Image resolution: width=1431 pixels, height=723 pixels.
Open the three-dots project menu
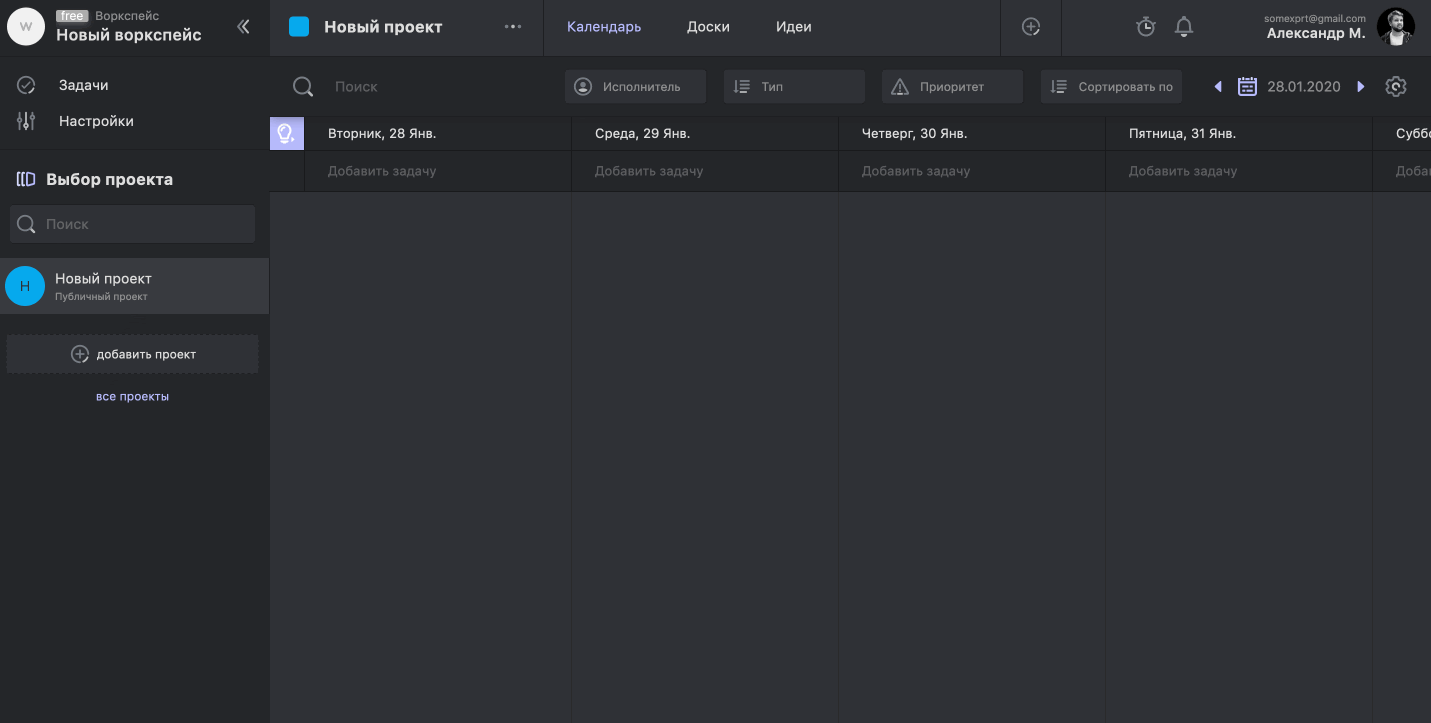click(513, 27)
